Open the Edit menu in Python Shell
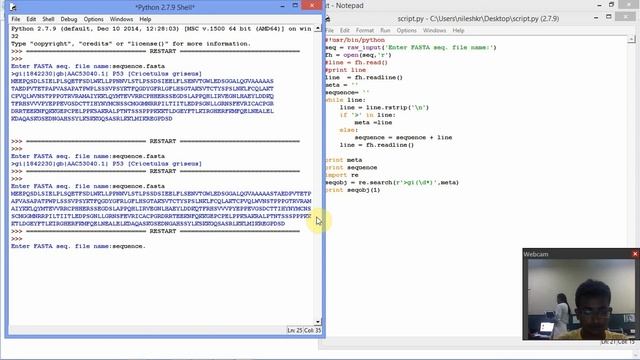Screen dimensions: 640x360 pos(31,19)
